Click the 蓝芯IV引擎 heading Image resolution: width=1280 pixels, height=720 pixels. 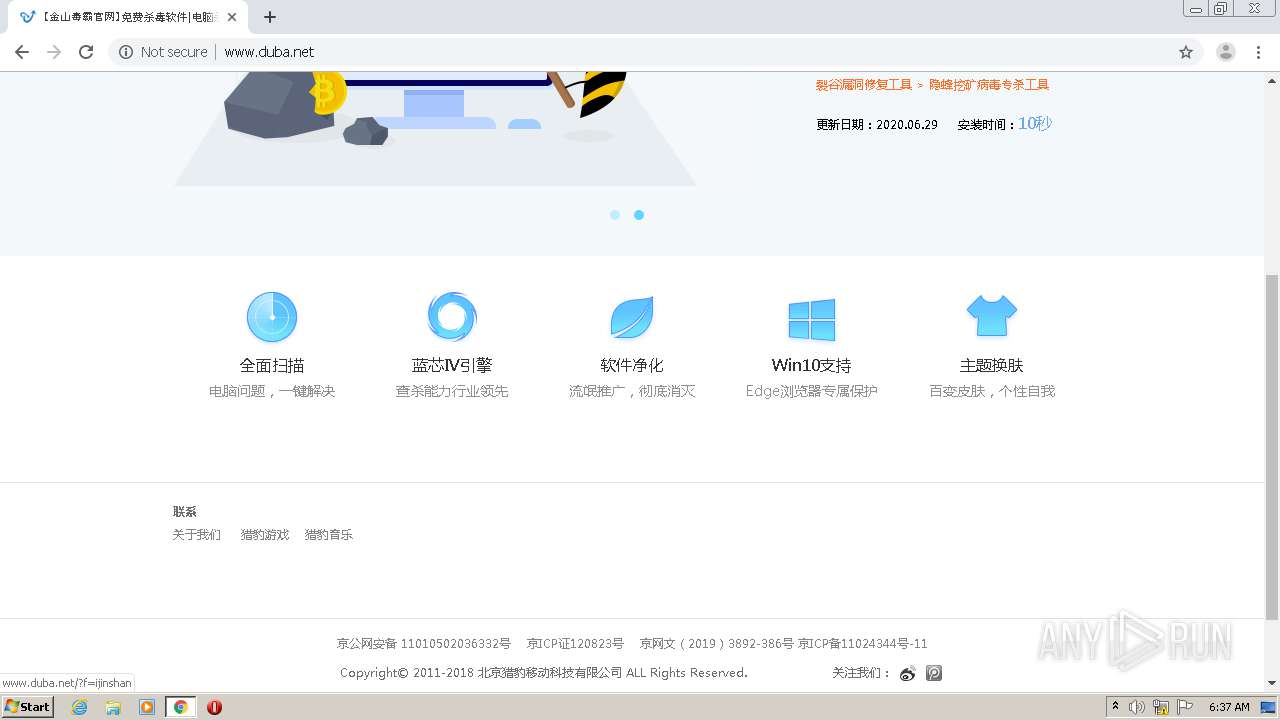tap(452, 366)
